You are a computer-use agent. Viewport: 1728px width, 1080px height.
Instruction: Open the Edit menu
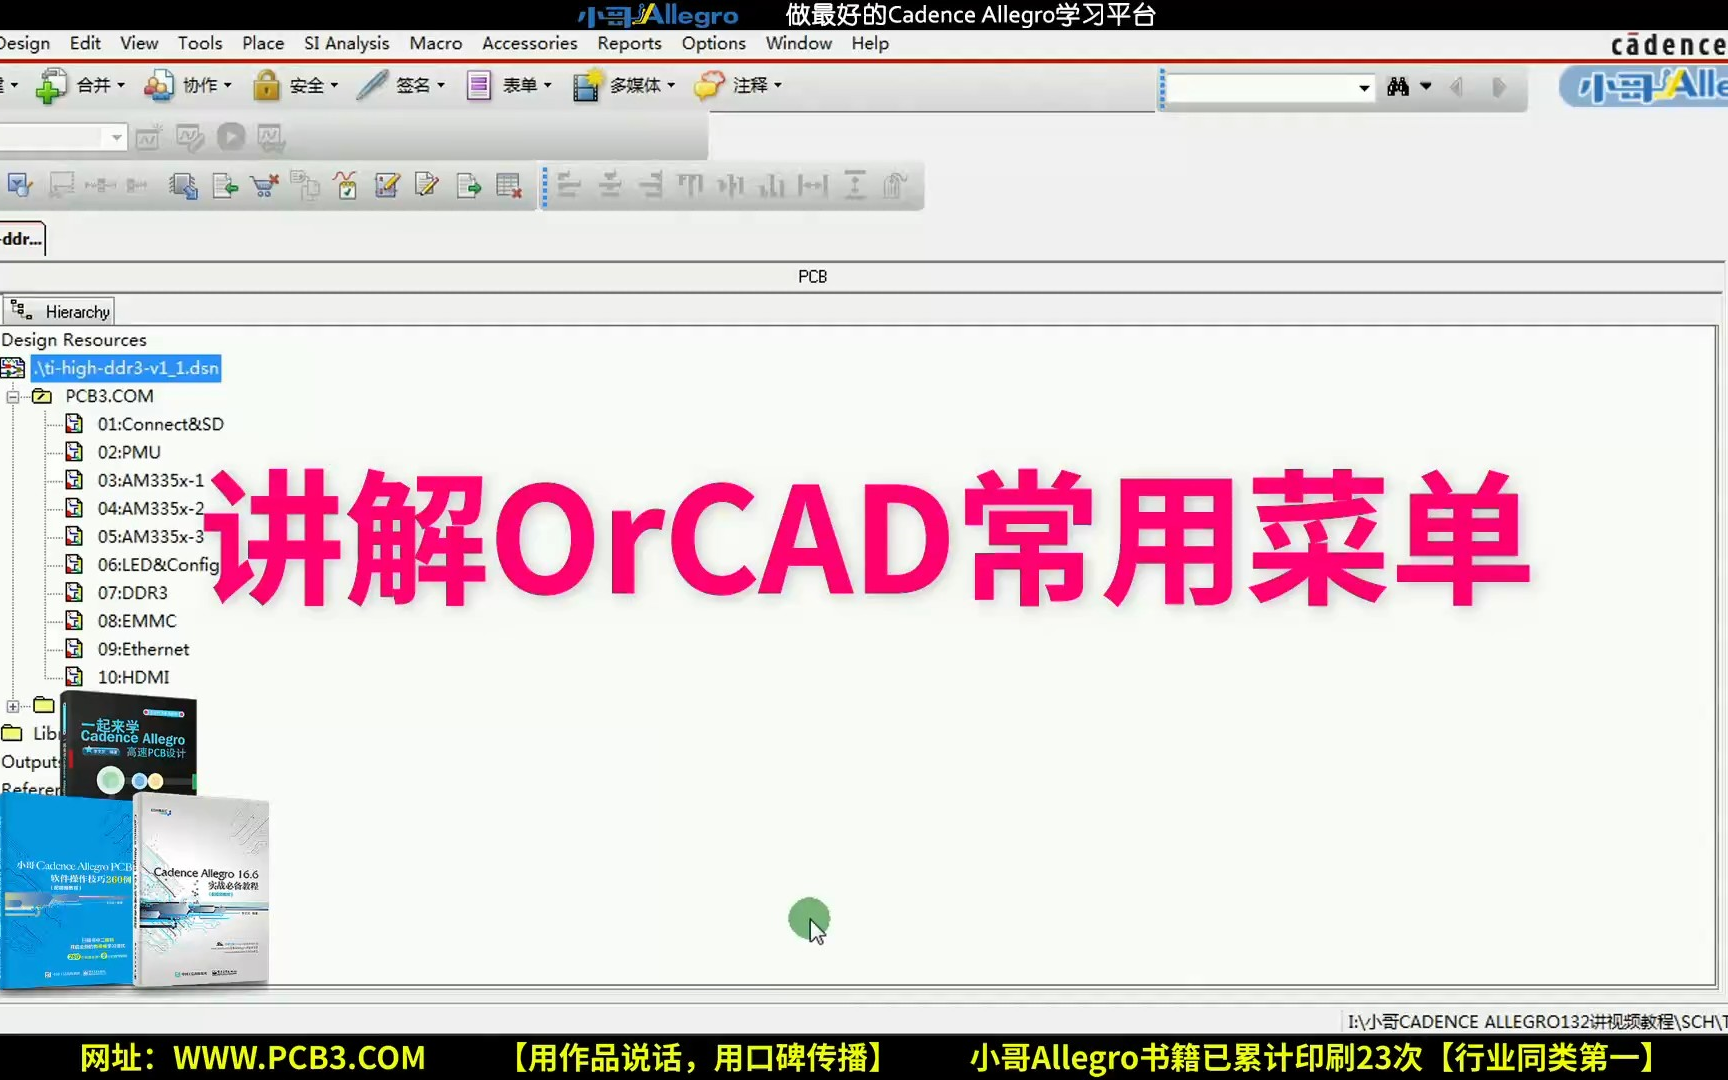[85, 43]
